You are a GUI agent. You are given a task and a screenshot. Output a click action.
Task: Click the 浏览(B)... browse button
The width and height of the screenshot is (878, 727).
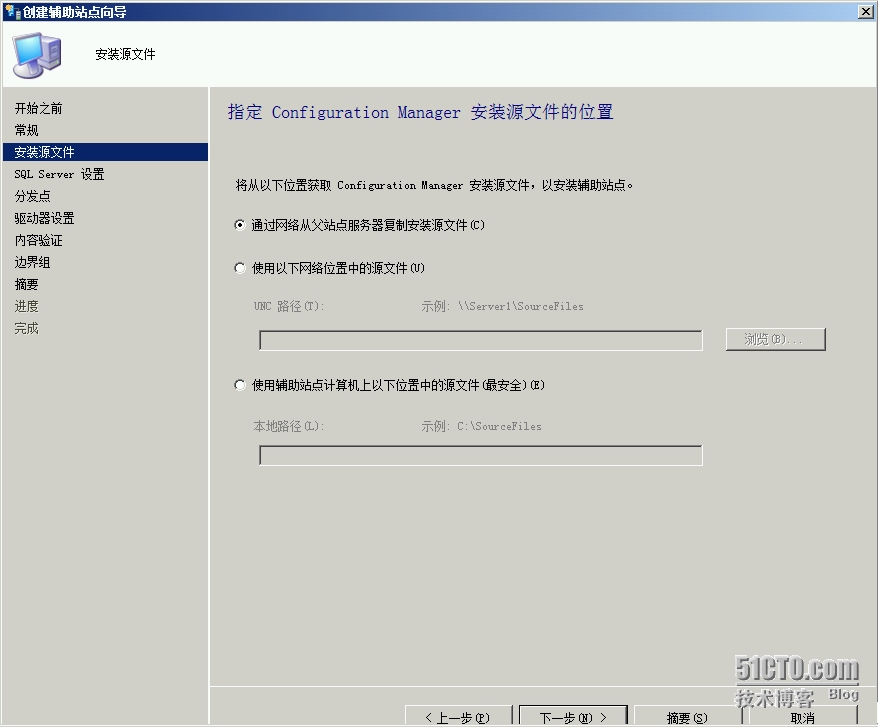tap(776, 339)
